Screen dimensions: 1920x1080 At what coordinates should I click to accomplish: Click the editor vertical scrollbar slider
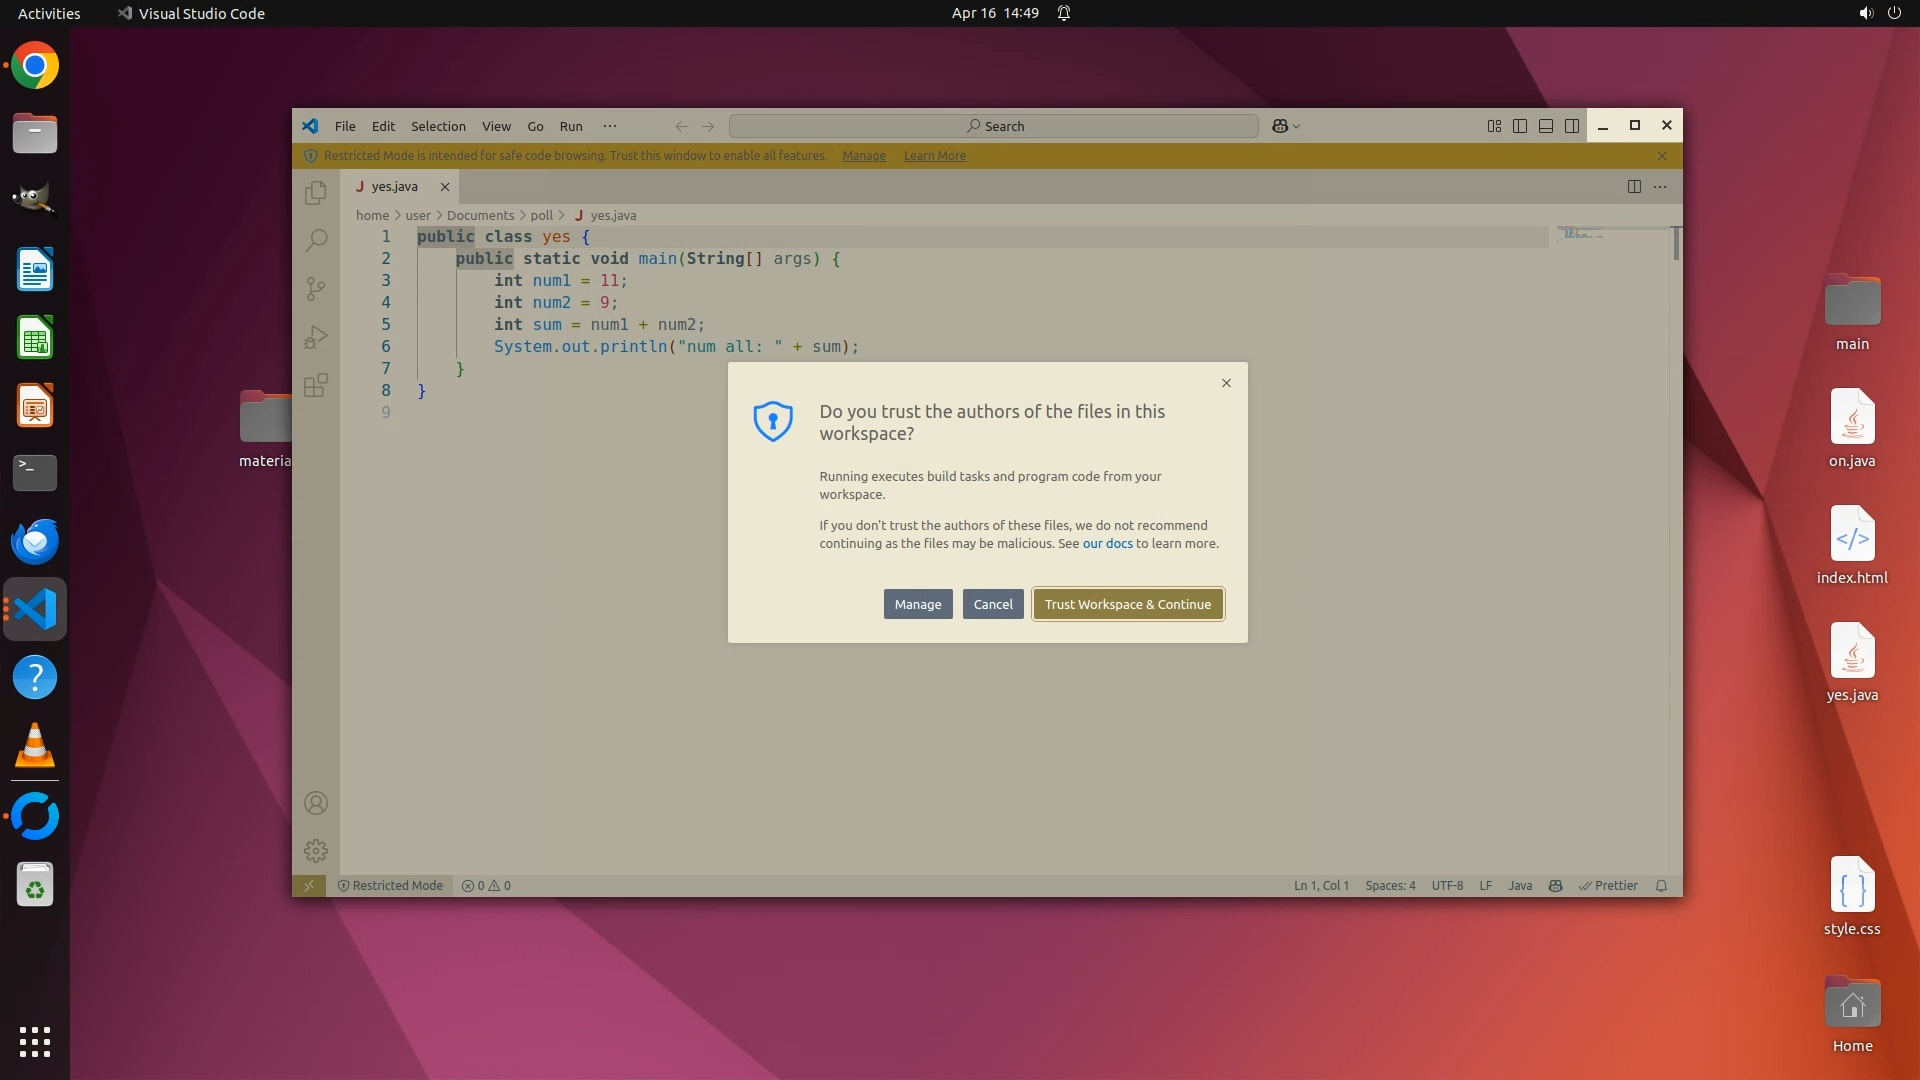[x=1676, y=244]
